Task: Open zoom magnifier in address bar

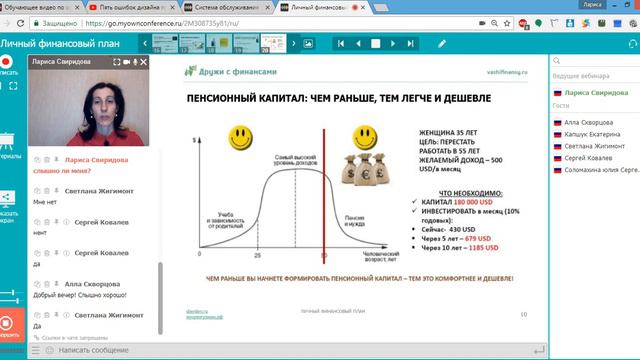Action: 494,23
